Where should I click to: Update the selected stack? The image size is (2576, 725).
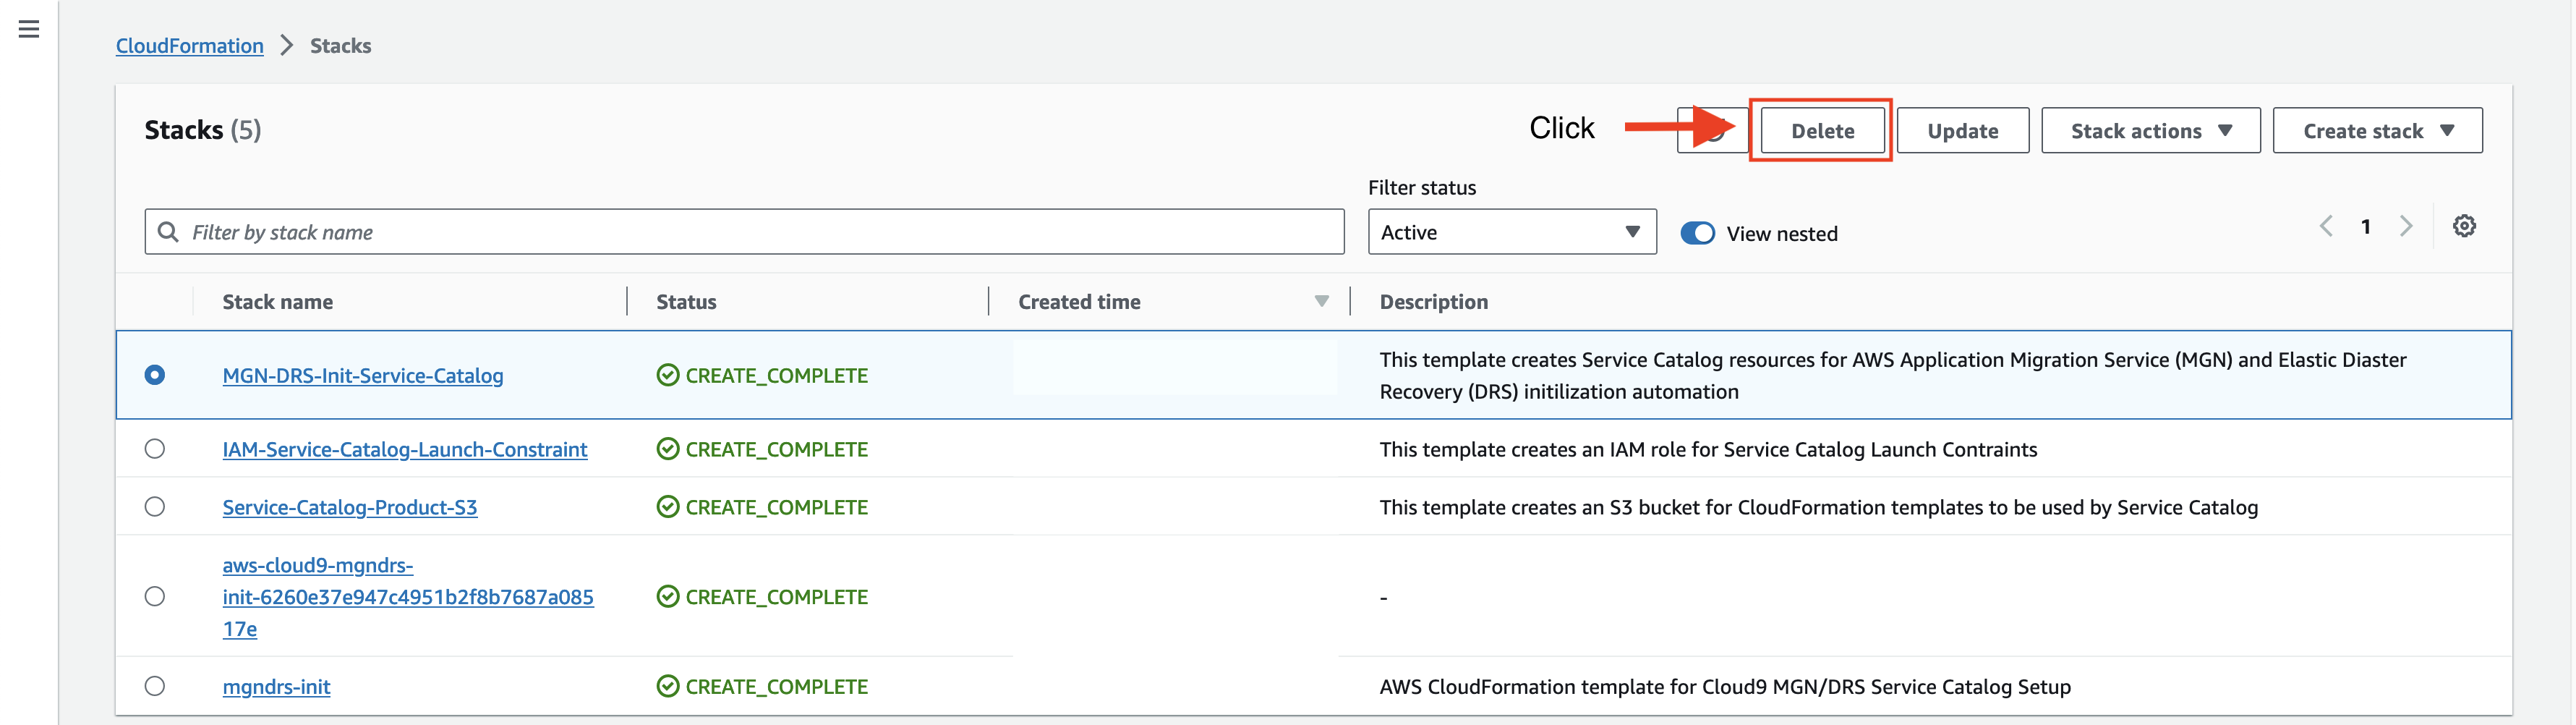(x=1962, y=130)
